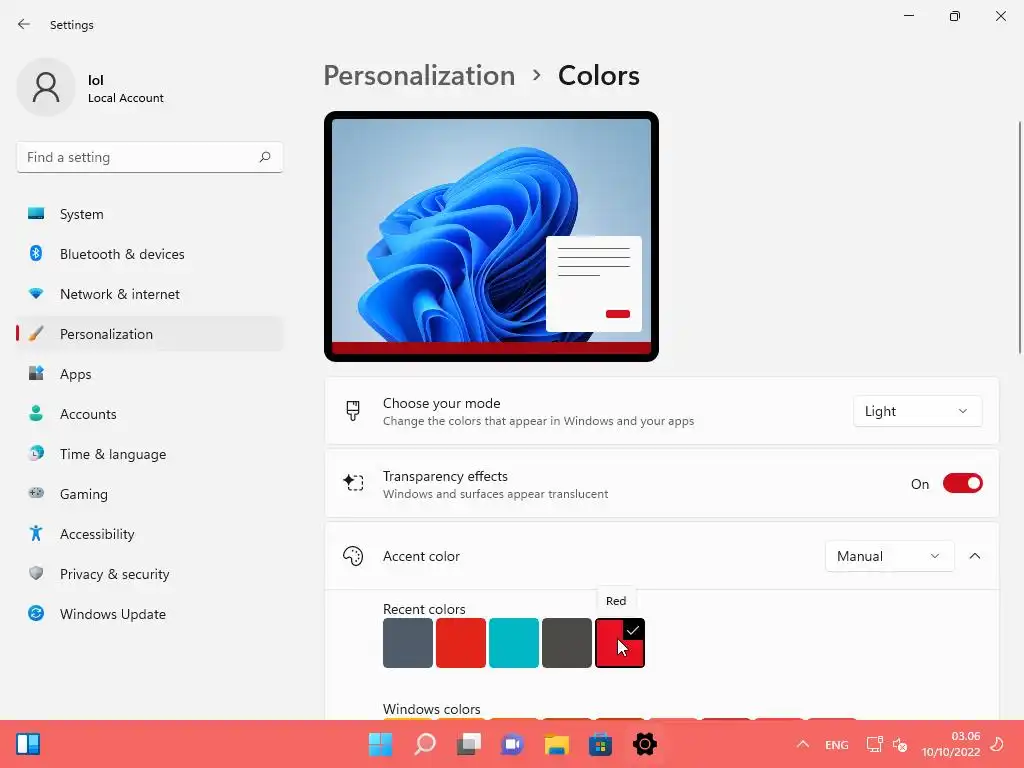Image resolution: width=1024 pixels, height=768 pixels.
Task: Open File Explorer on taskbar
Action: [x=556, y=744]
